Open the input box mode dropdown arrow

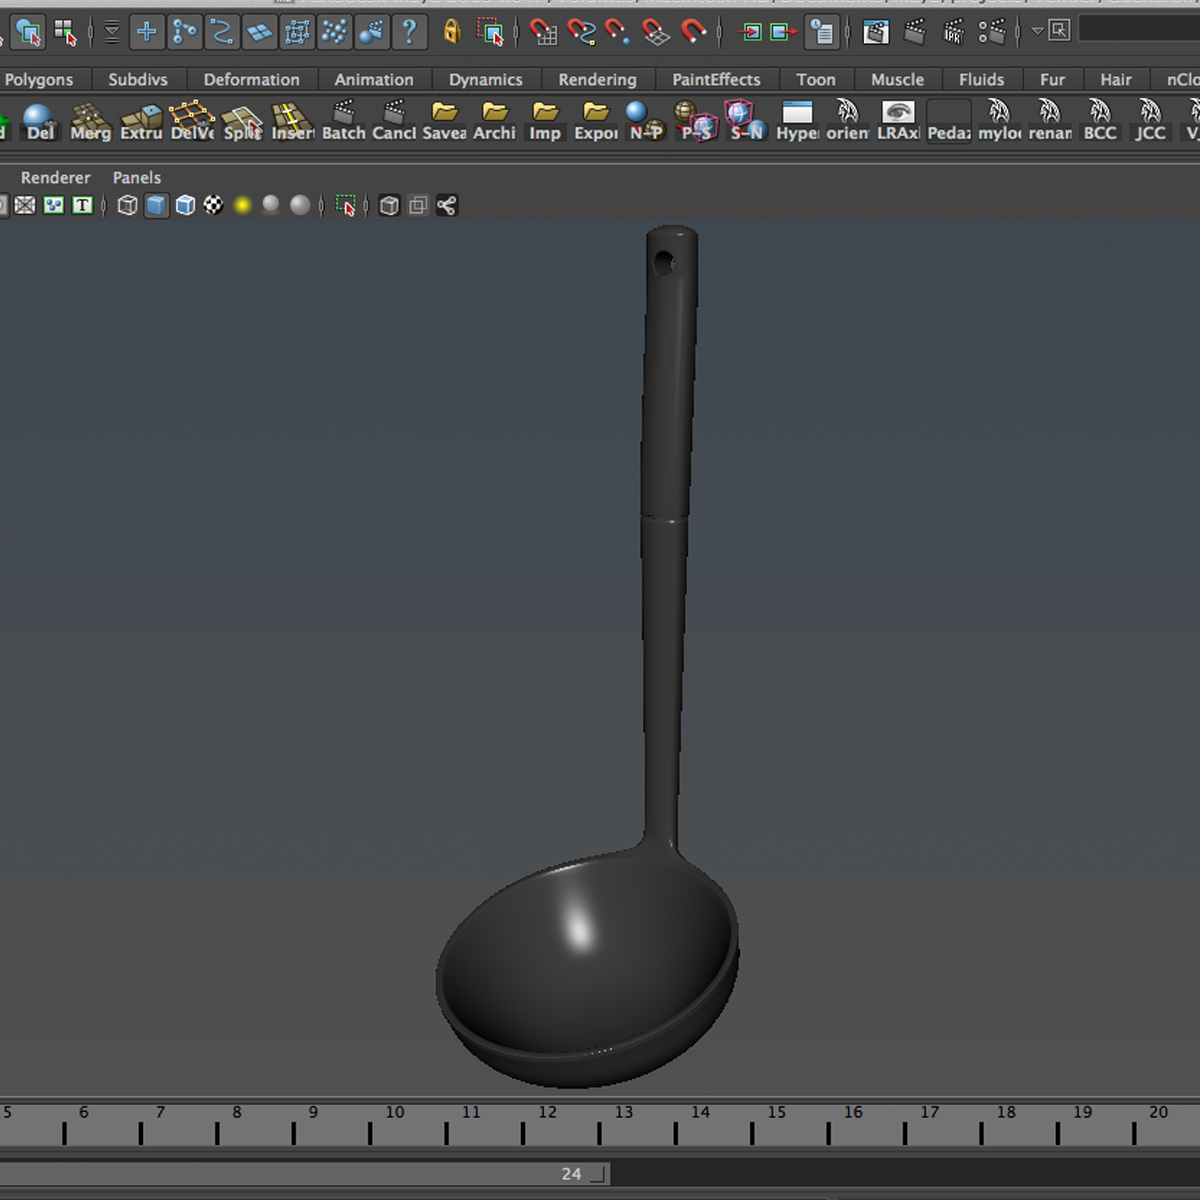(x=1038, y=31)
